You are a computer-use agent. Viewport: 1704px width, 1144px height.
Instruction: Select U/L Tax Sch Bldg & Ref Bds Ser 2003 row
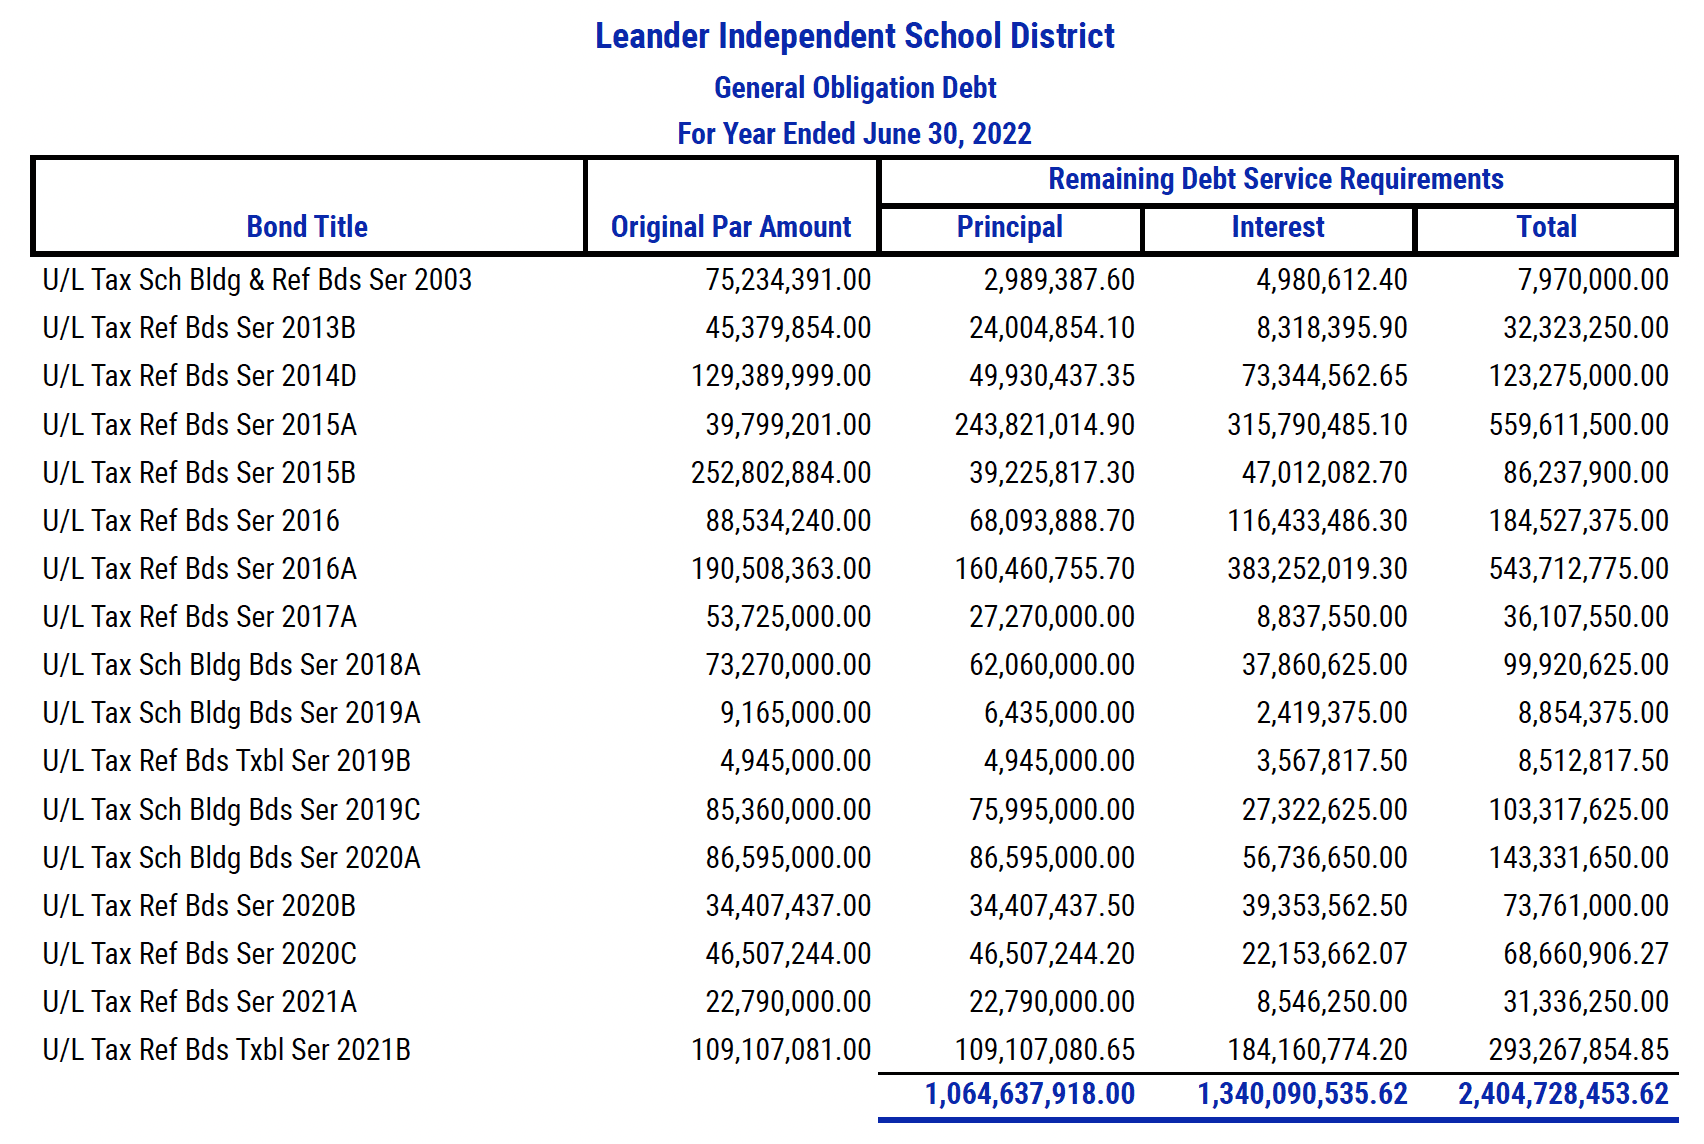[855, 280]
